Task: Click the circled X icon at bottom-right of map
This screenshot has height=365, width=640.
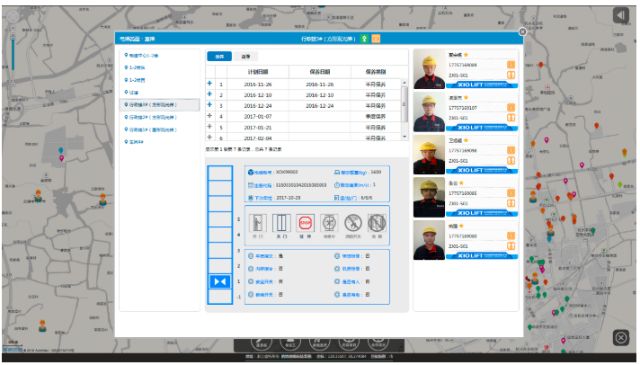Action: [x=621, y=338]
